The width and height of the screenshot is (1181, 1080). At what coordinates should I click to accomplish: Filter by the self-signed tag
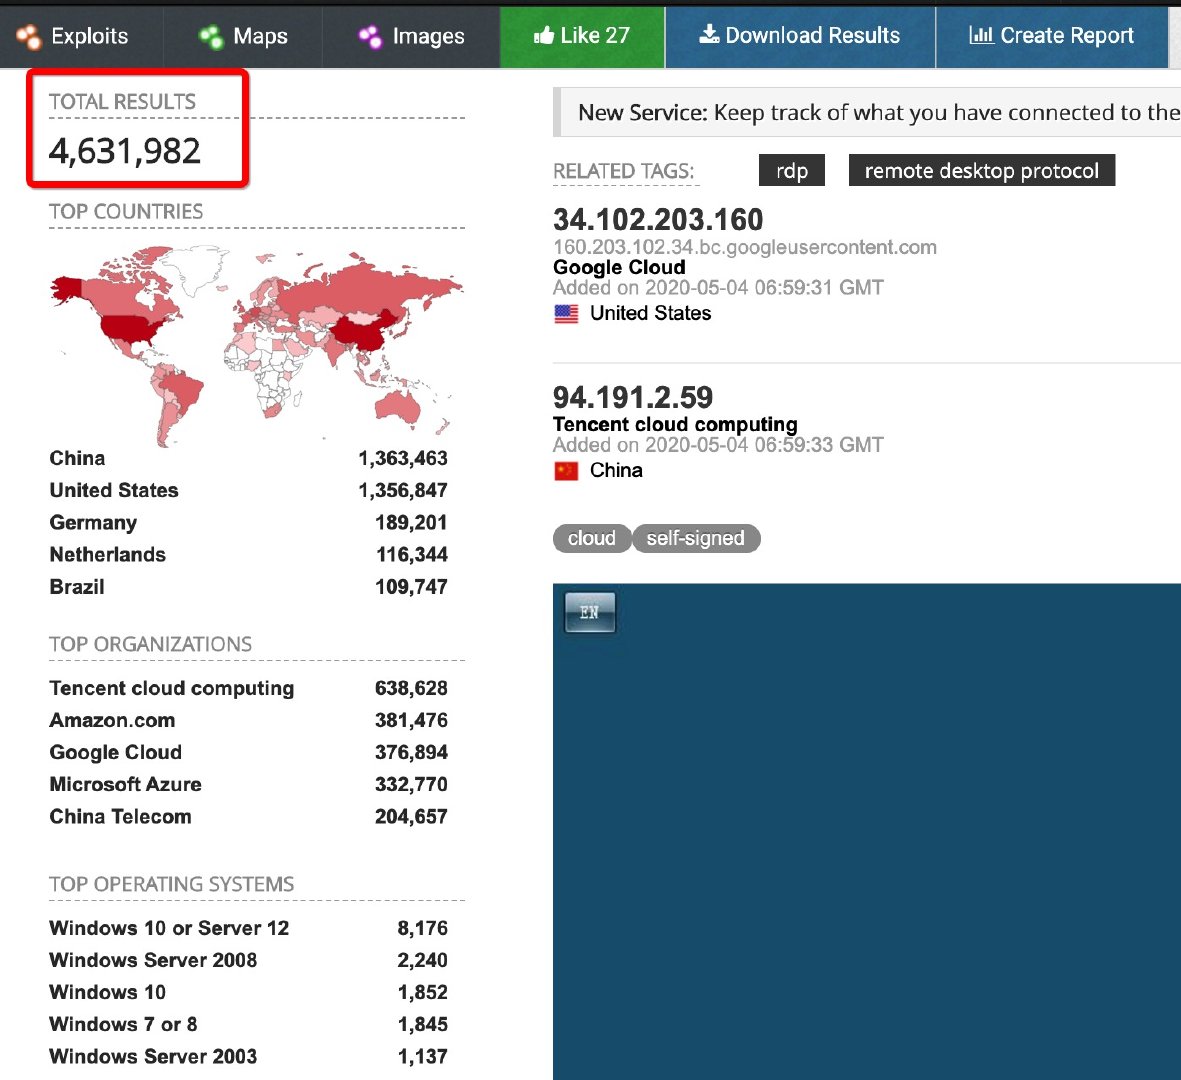[695, 539]
